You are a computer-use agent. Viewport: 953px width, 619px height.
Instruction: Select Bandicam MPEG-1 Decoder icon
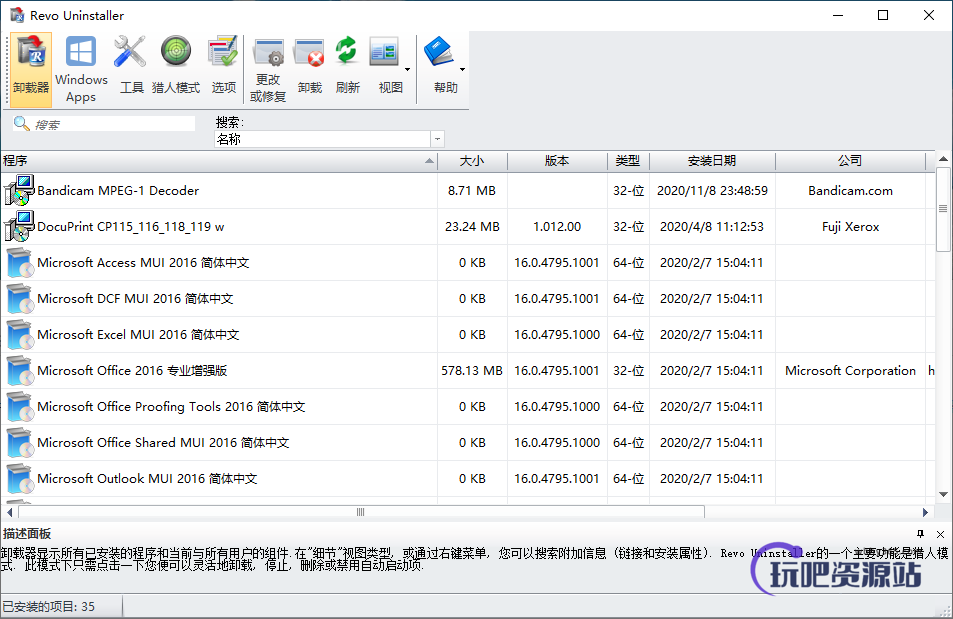tap(19, 190)
